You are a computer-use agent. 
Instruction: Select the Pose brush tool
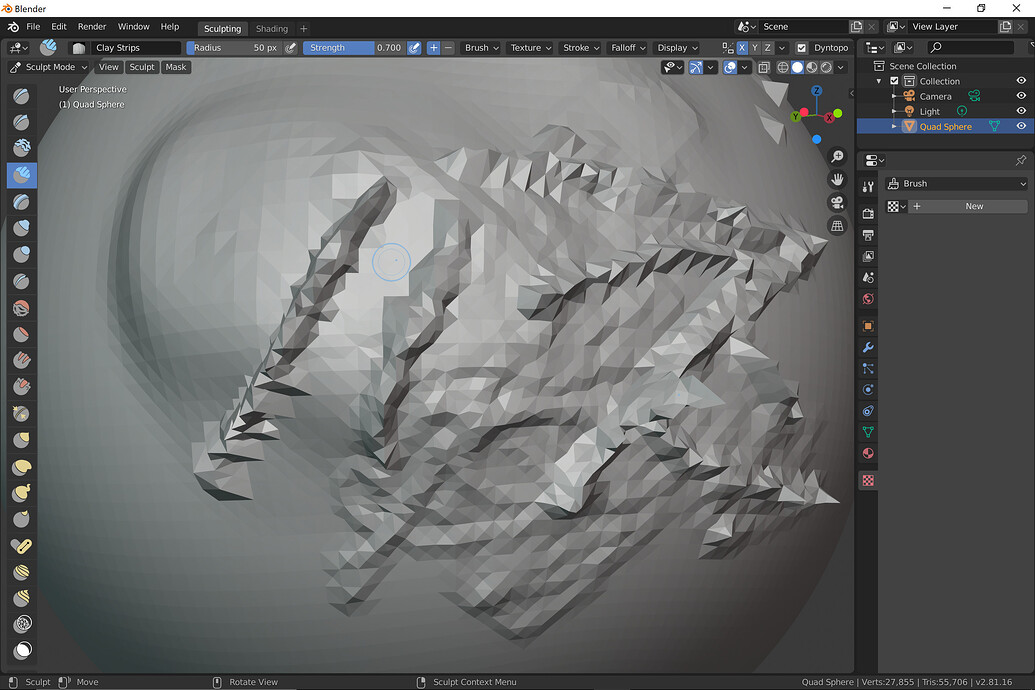(21, 545)
